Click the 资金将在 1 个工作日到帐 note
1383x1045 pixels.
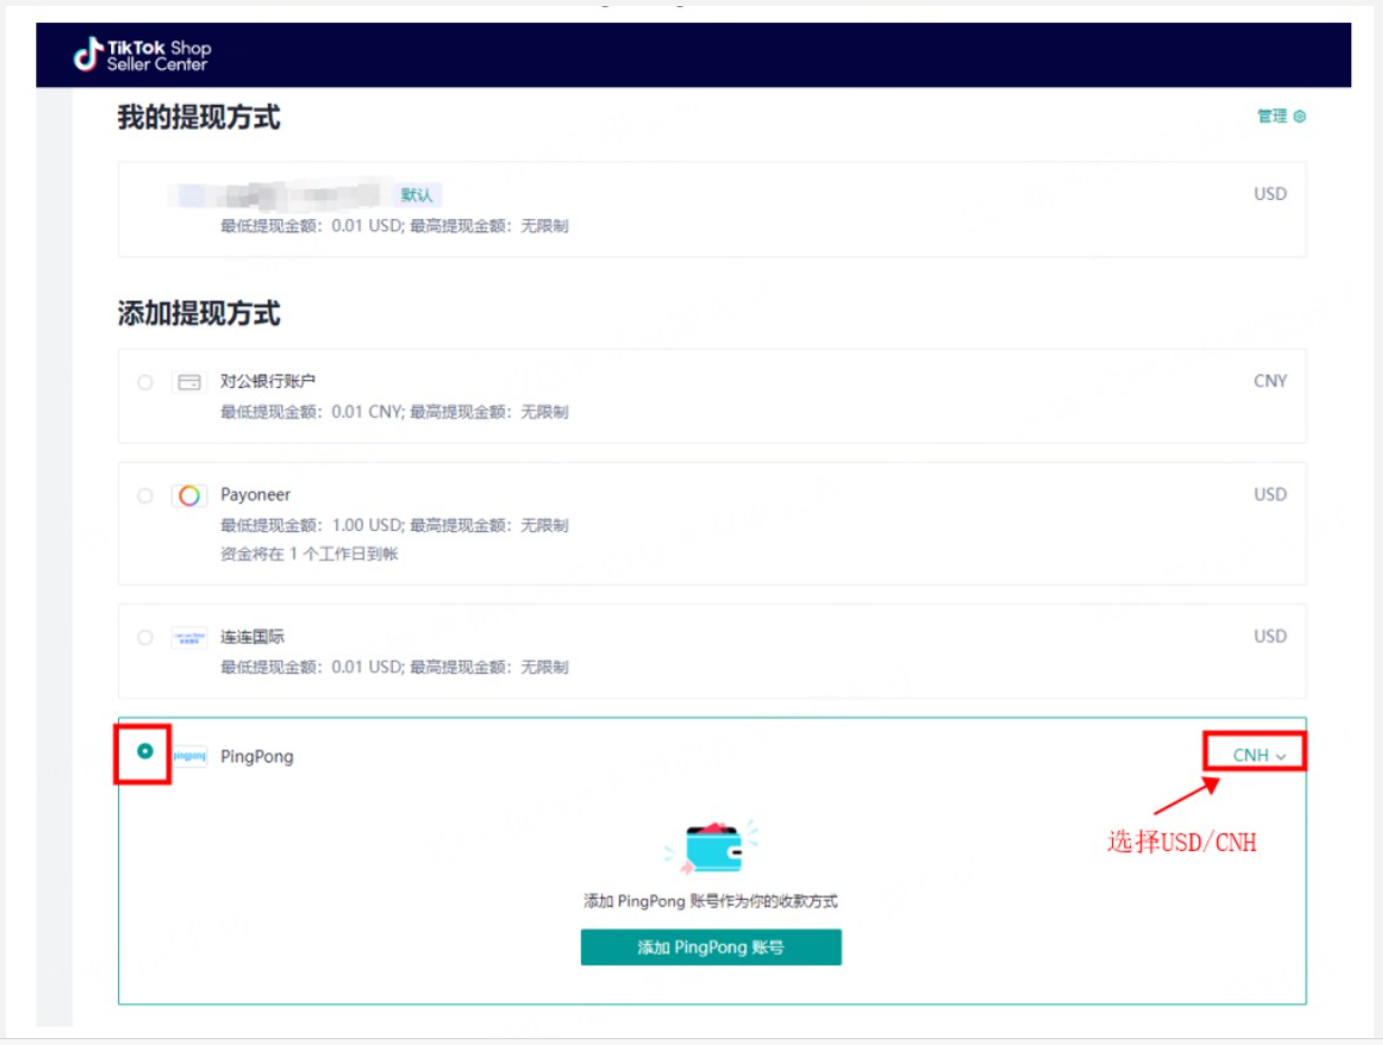[309, 553]
